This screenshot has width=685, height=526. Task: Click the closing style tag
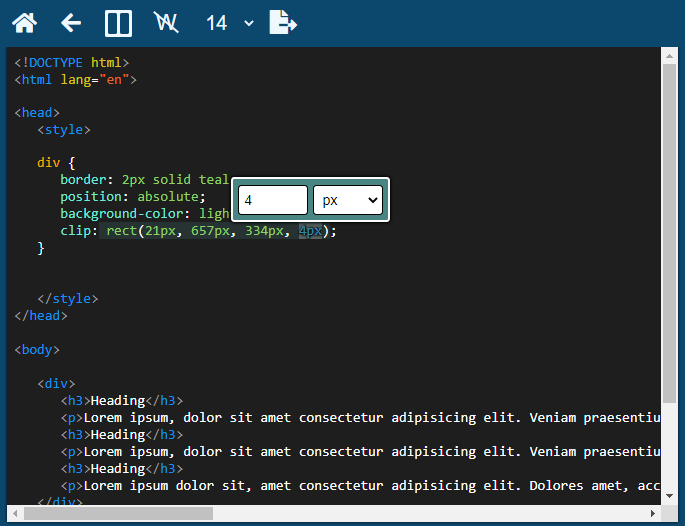[x=68, y=299]
